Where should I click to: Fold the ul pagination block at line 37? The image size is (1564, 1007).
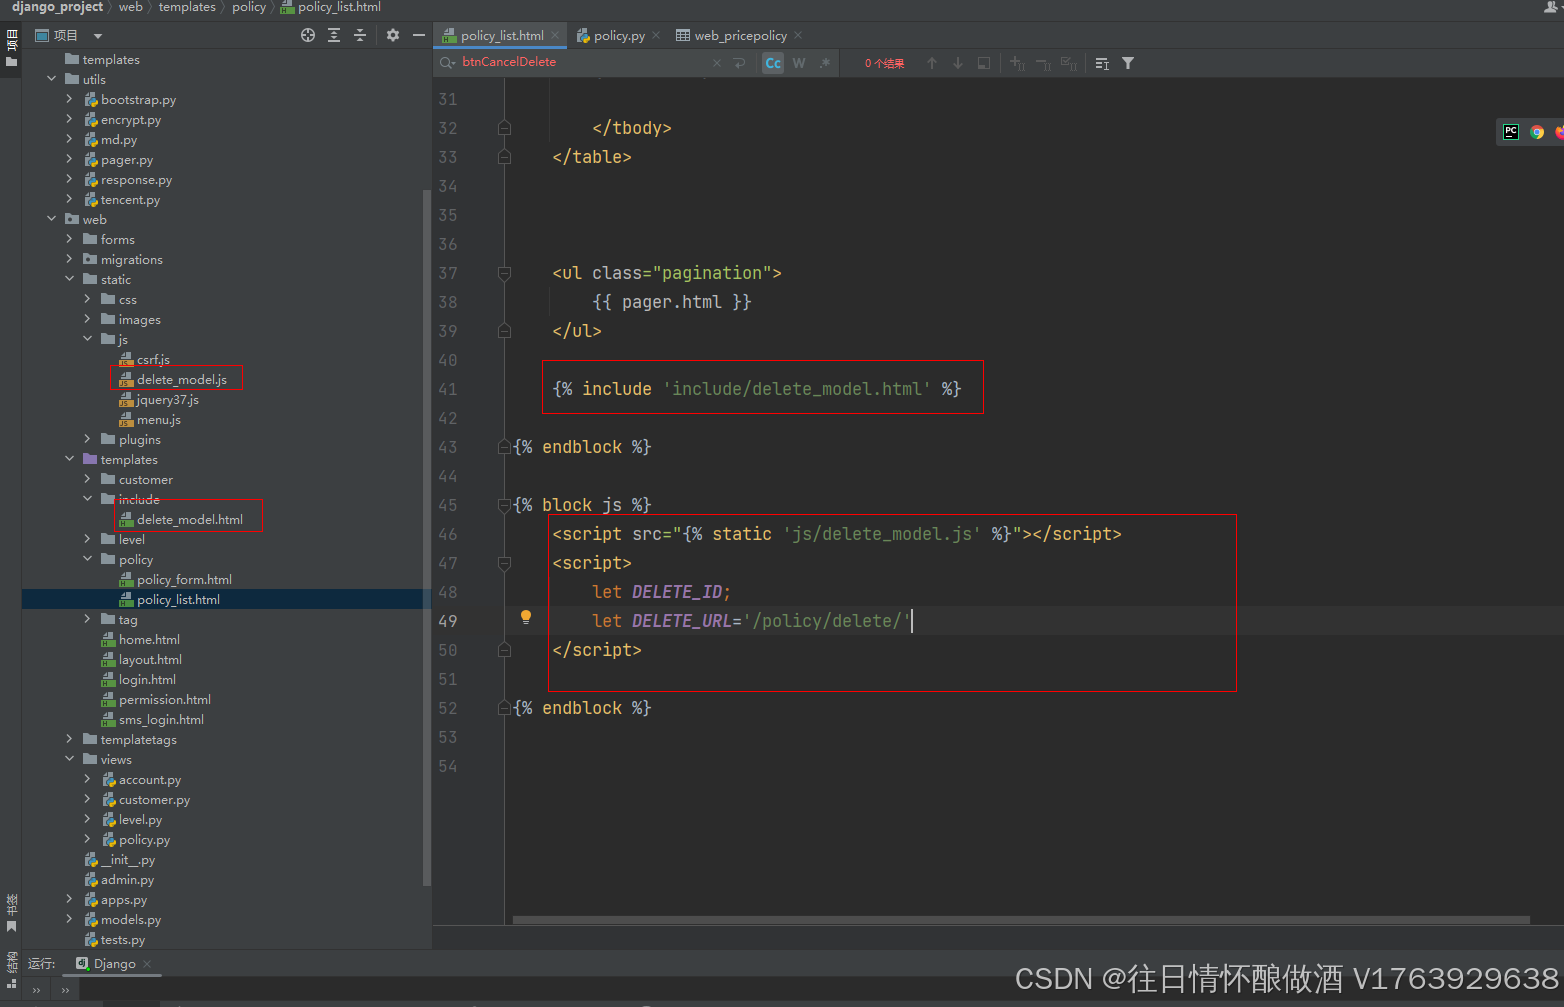point(504,273)
